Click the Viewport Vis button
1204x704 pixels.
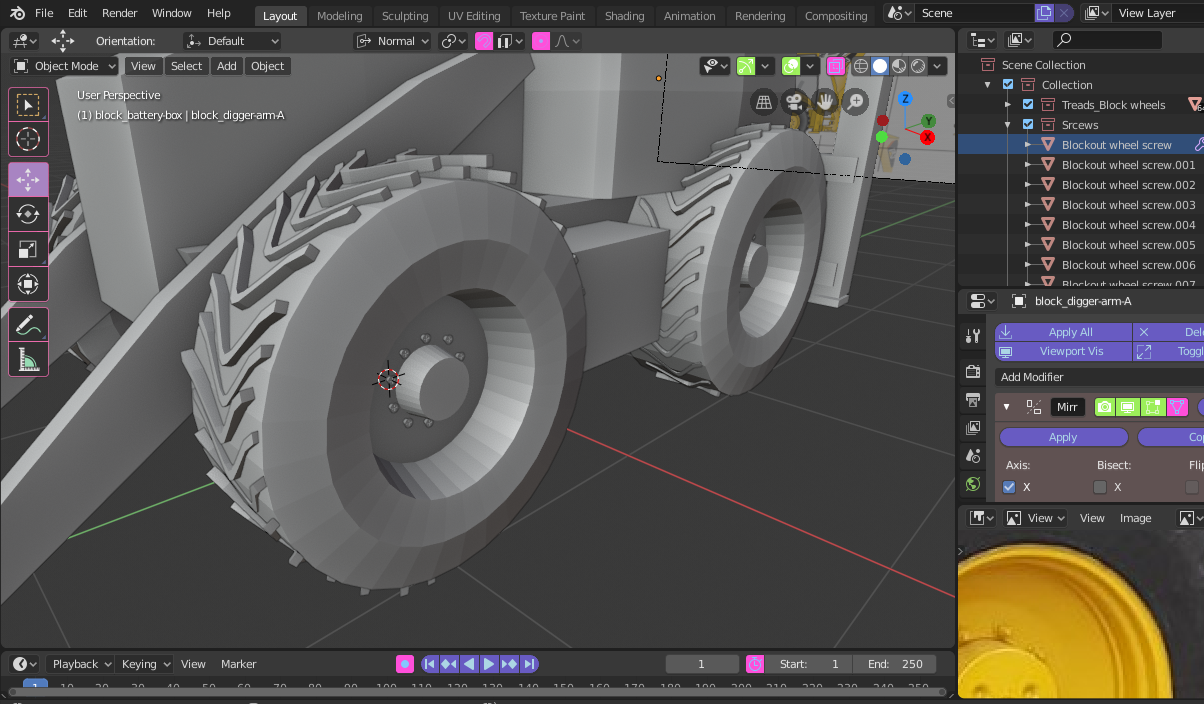click(x=1064, y=352)
